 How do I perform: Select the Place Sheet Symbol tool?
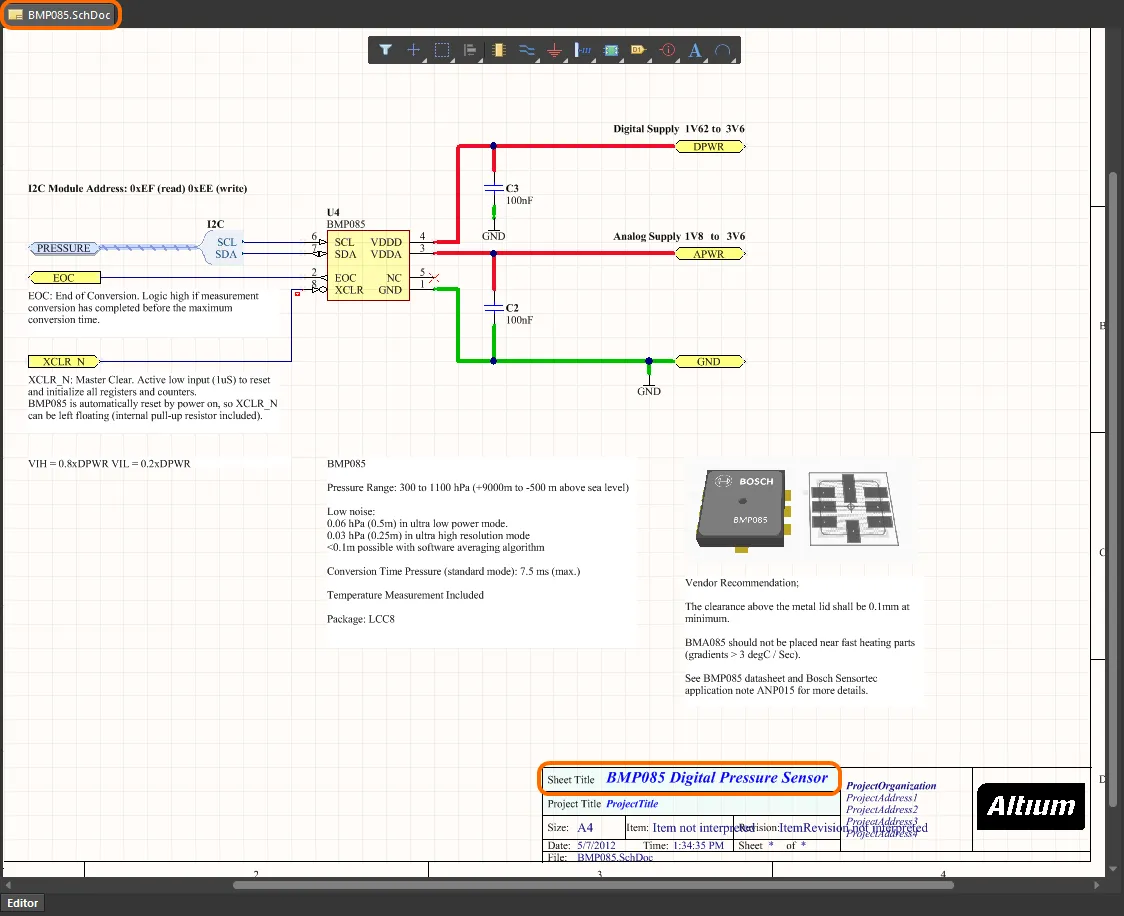point(612,49)
